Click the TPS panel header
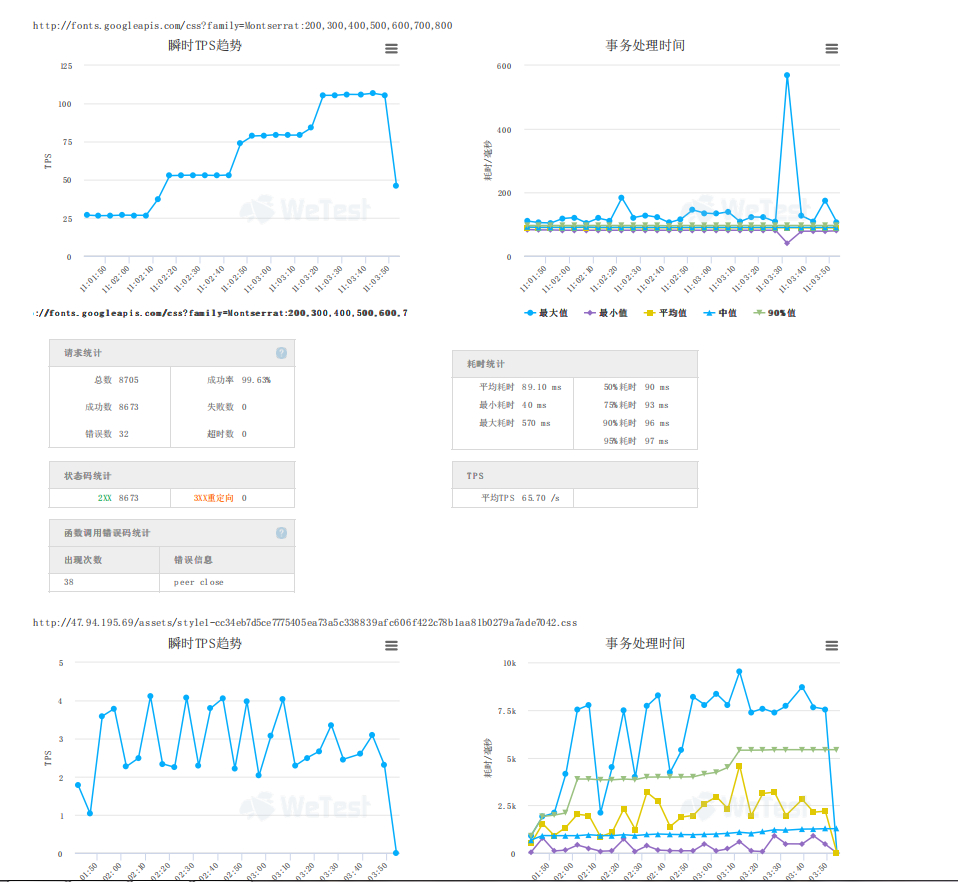The width and height of the screenshot is (958, 882). (x=574, y=475)
